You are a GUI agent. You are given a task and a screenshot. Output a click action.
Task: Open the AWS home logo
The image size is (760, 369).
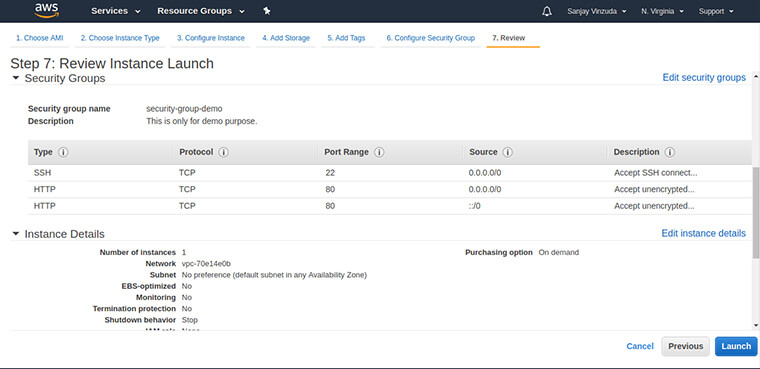click(47, 11)
